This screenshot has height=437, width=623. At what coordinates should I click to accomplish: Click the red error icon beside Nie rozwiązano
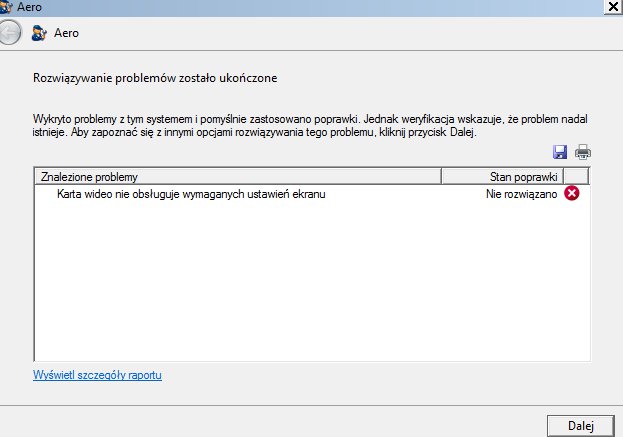click(571, 193)
